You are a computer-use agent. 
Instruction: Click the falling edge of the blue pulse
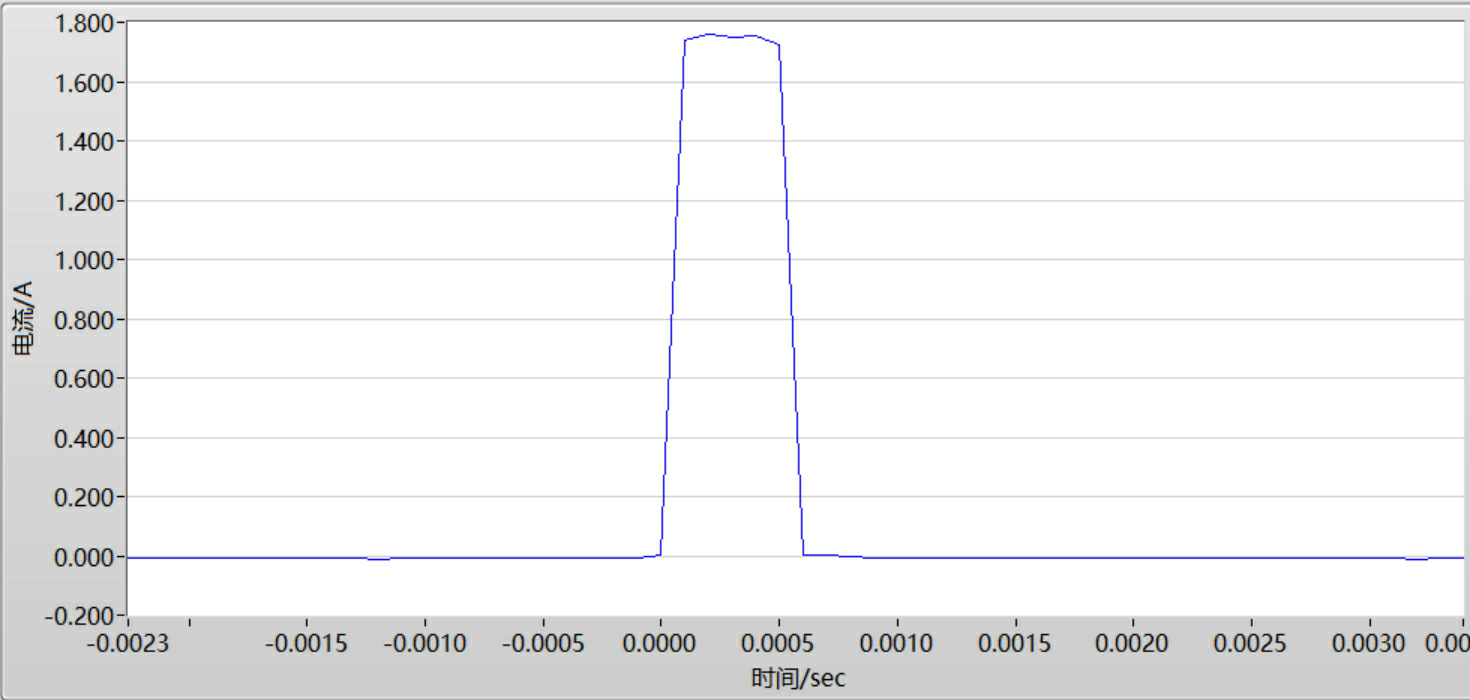[791, 300]
